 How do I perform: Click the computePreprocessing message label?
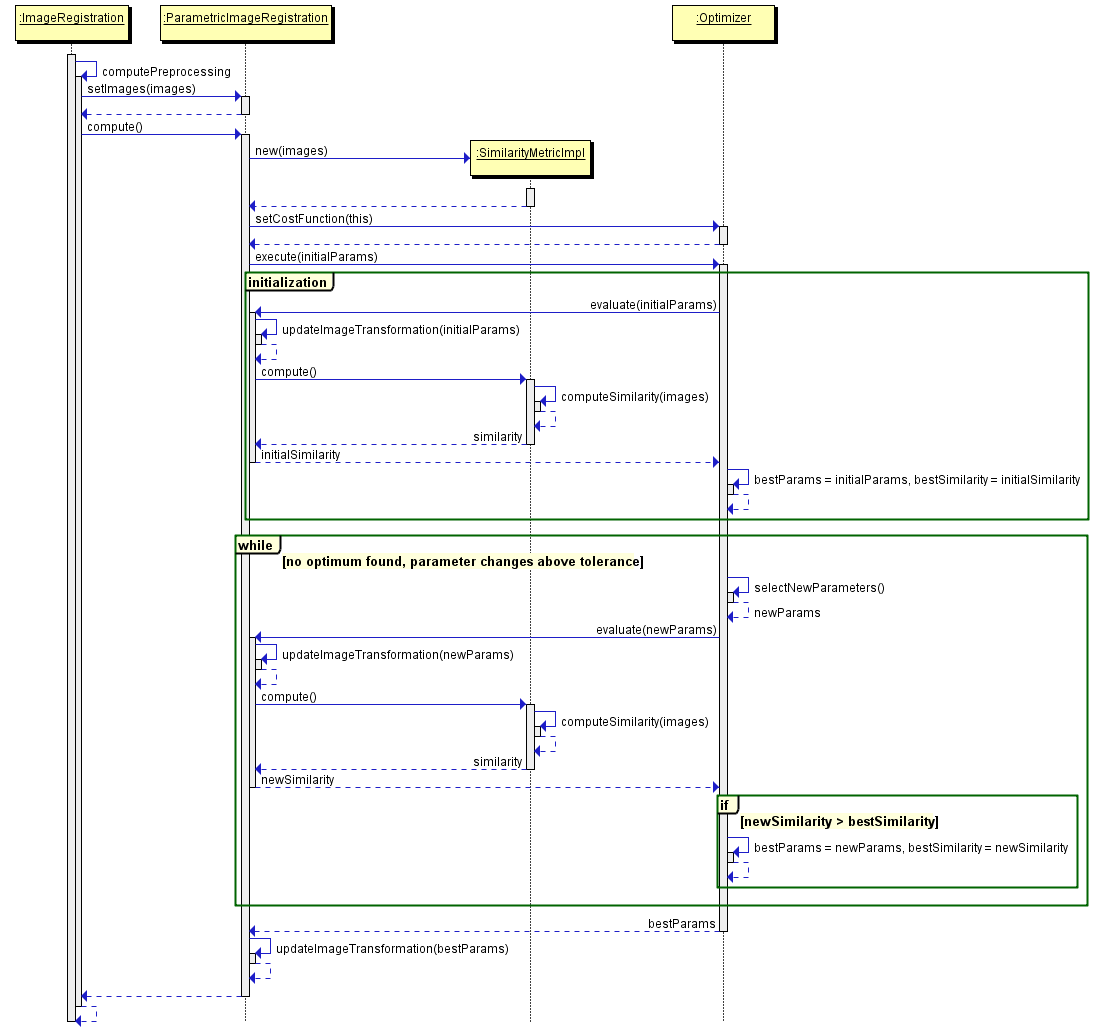(166, 72)
